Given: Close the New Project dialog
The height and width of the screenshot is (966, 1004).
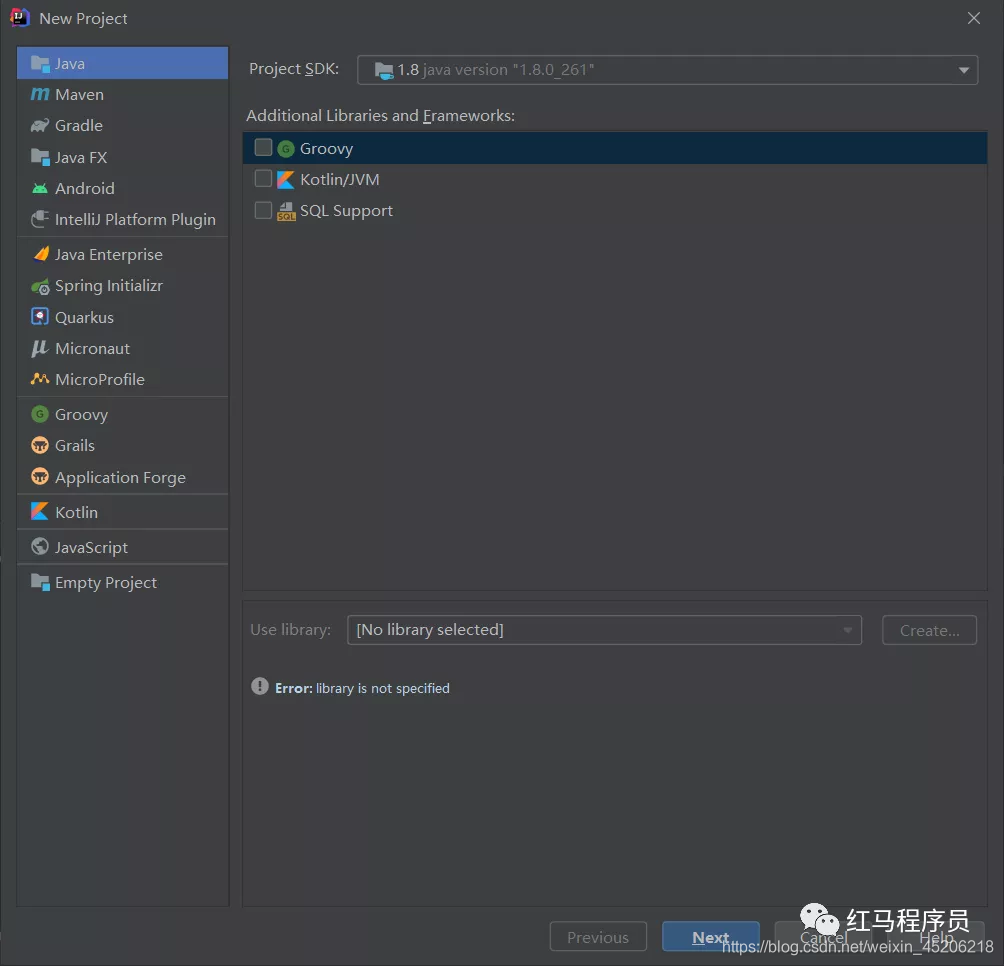Looking at the screenshot, I should coord(973,18).
